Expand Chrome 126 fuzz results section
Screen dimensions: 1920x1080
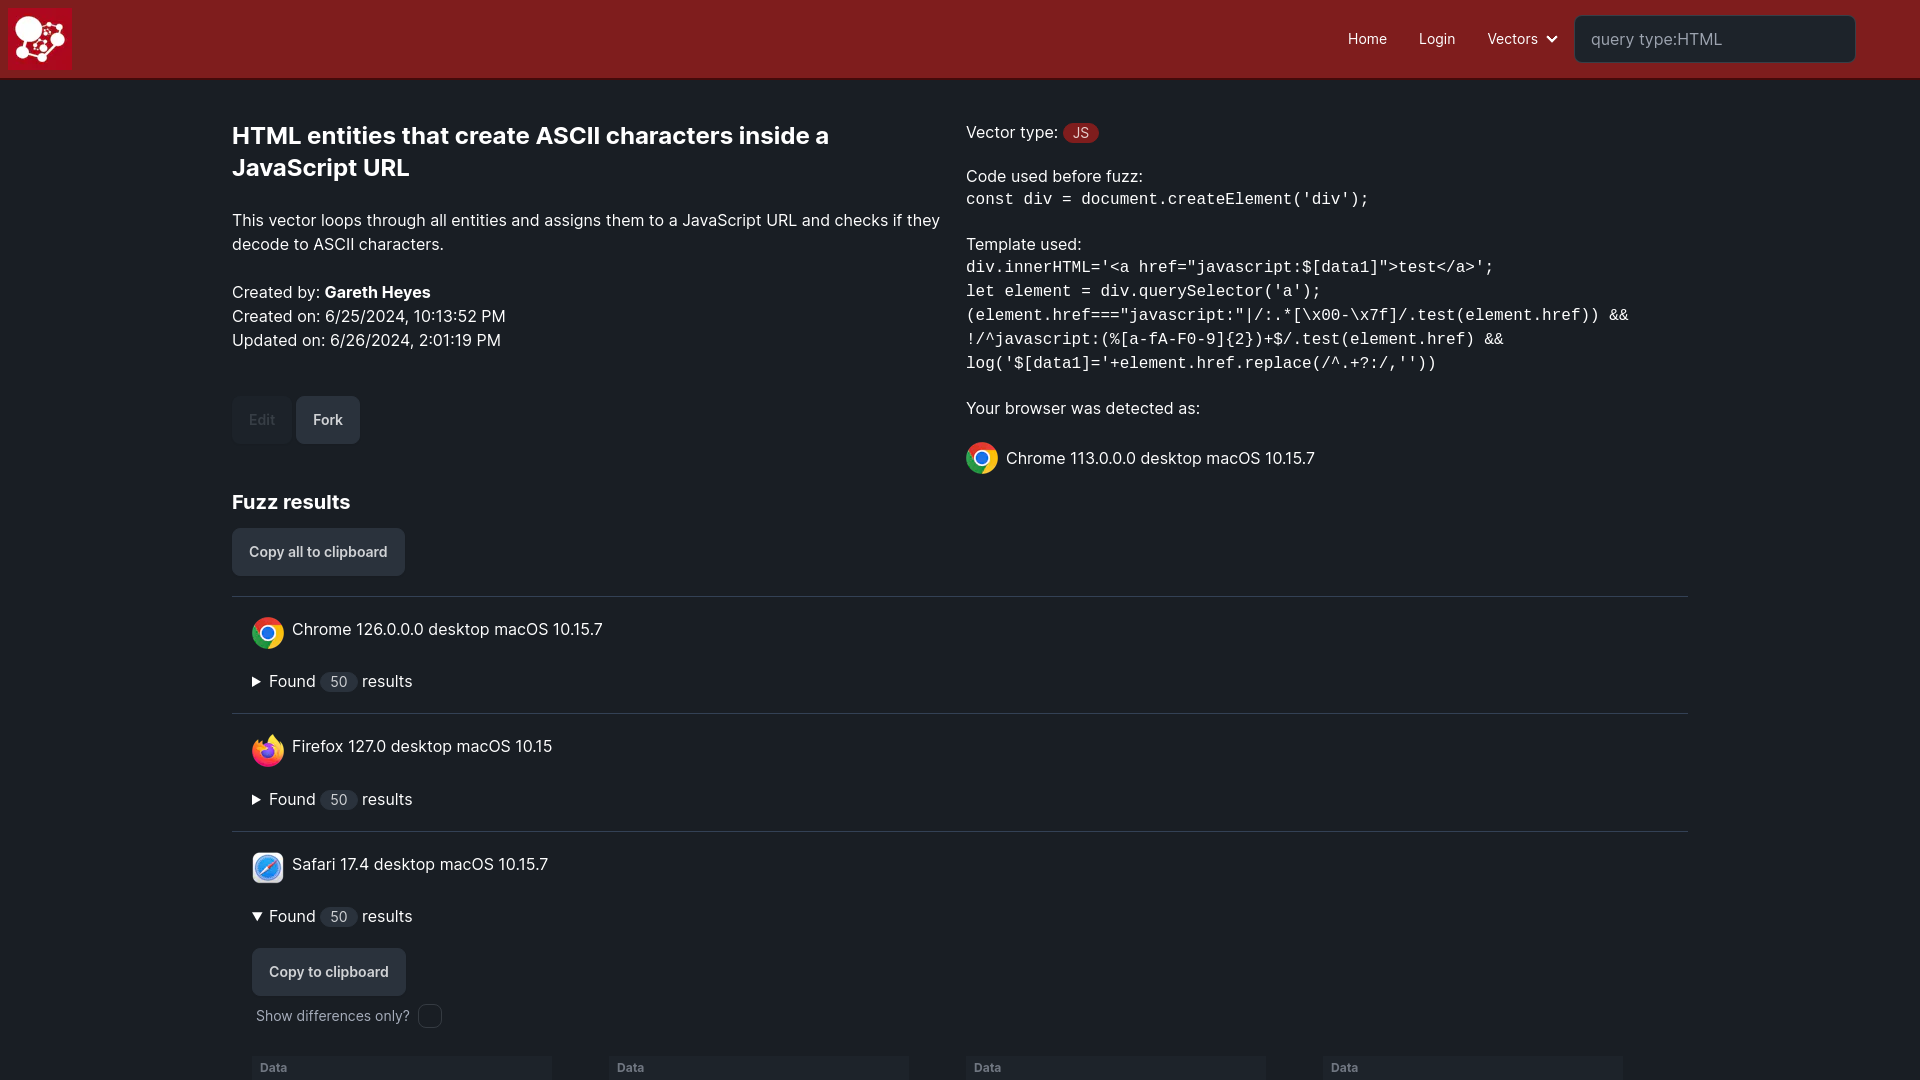coord(253,682)
